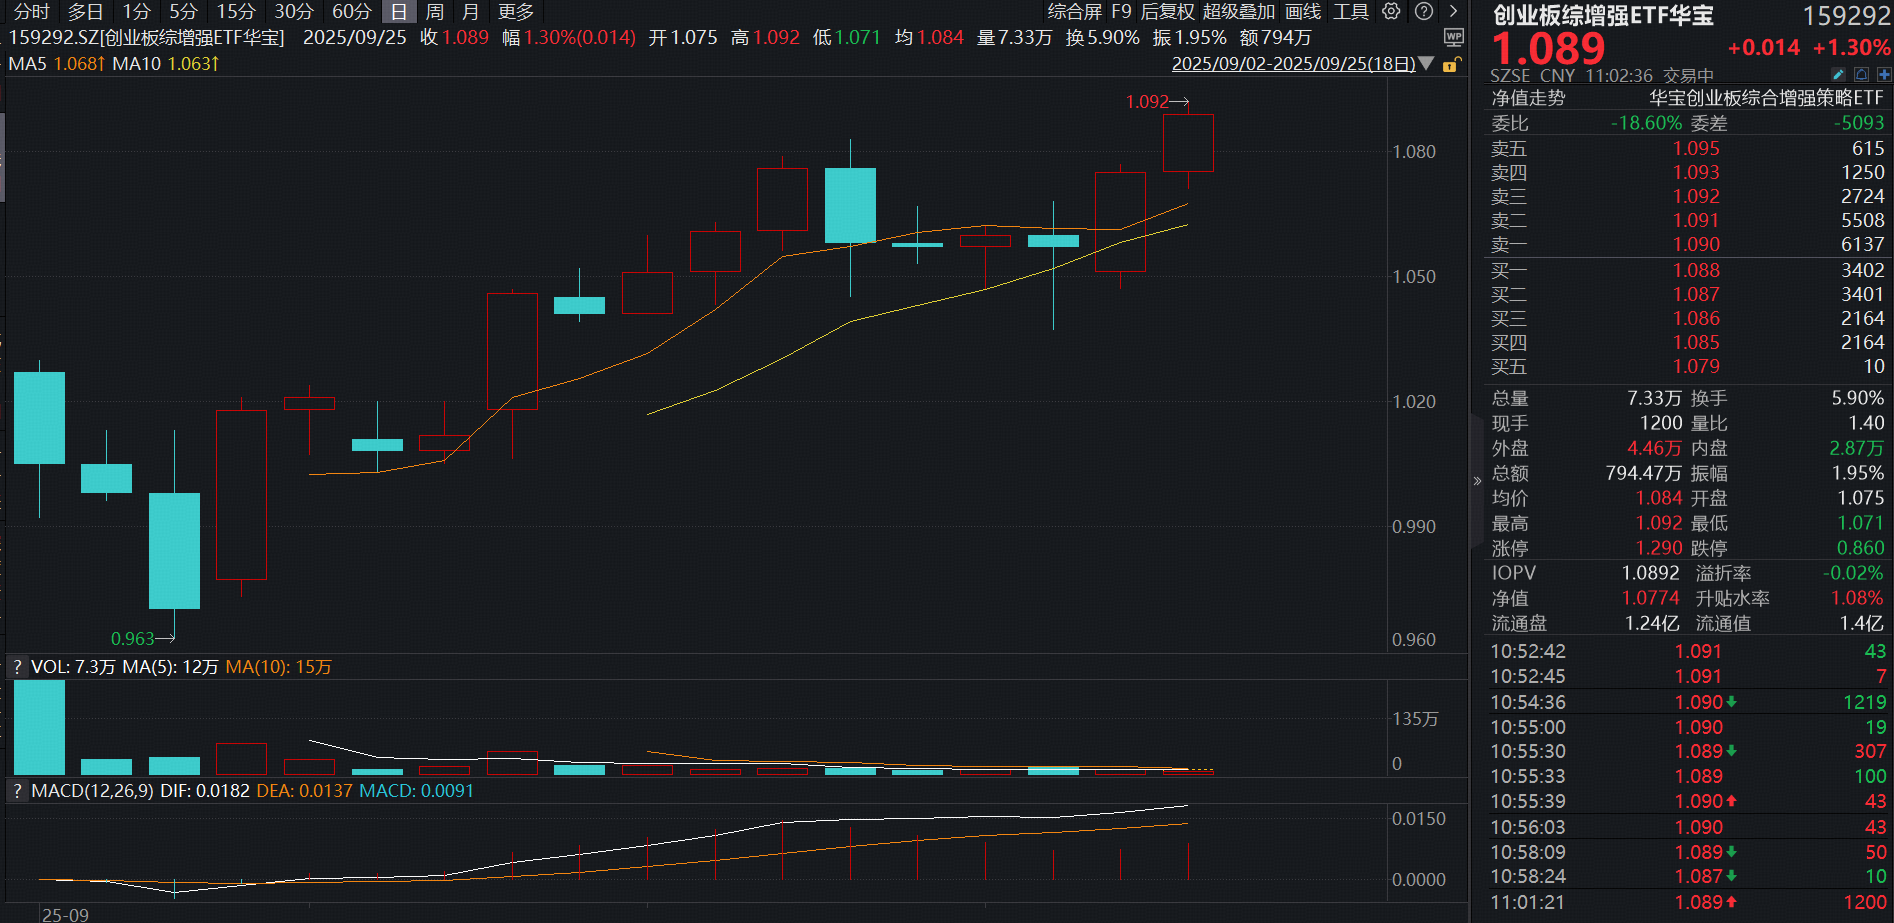This screenshot has height=923, width=1894.
Task: Click the 卖一 ask price 1.090
Action: [x=1696, y=245]
